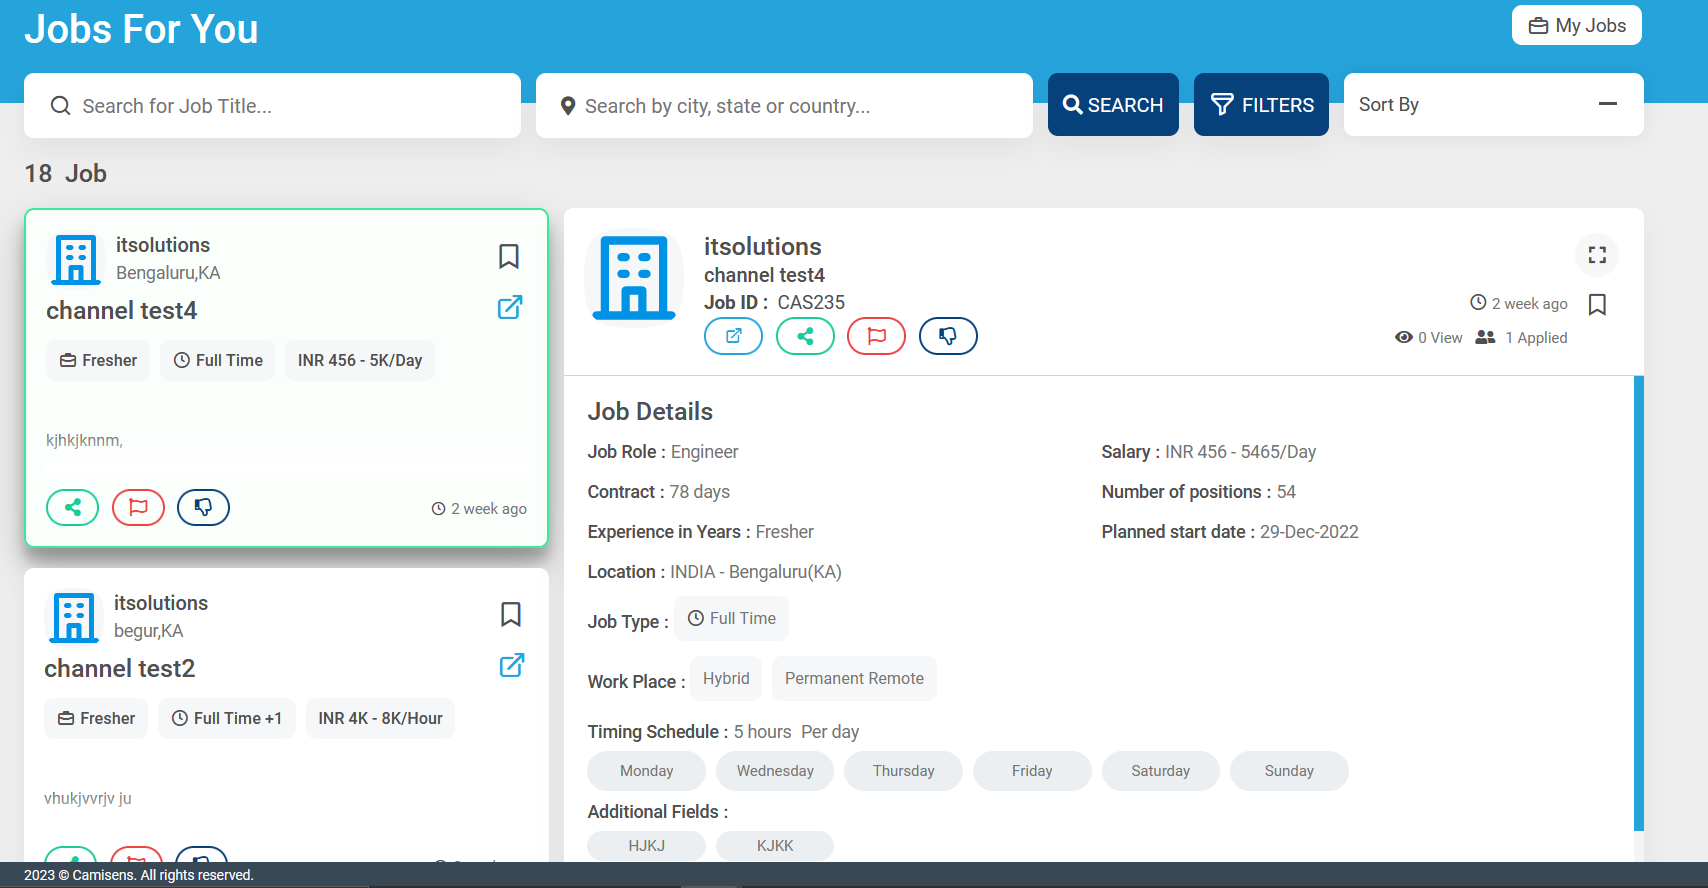Click the 1 Applied people icon
This screenshot has height=888, width=1708.
point(1486,338)
